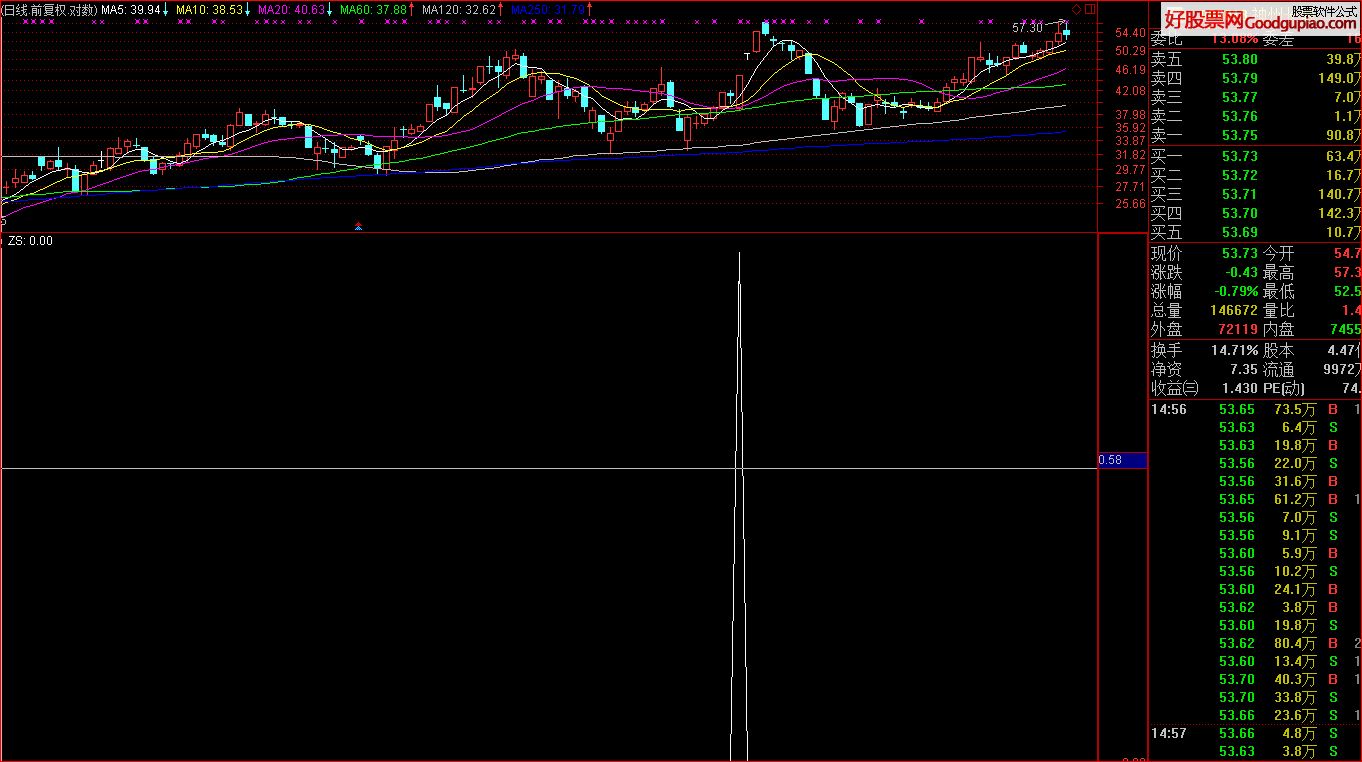Click the 54.40 price axis label

click(x=1131, y=33)
